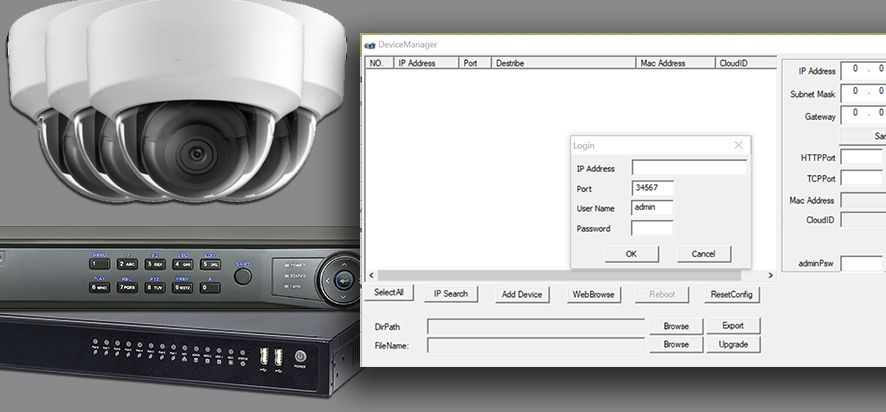This screenshot has width=886, height=412.
Task: Click the Add Device button
Action: point(522,294)
